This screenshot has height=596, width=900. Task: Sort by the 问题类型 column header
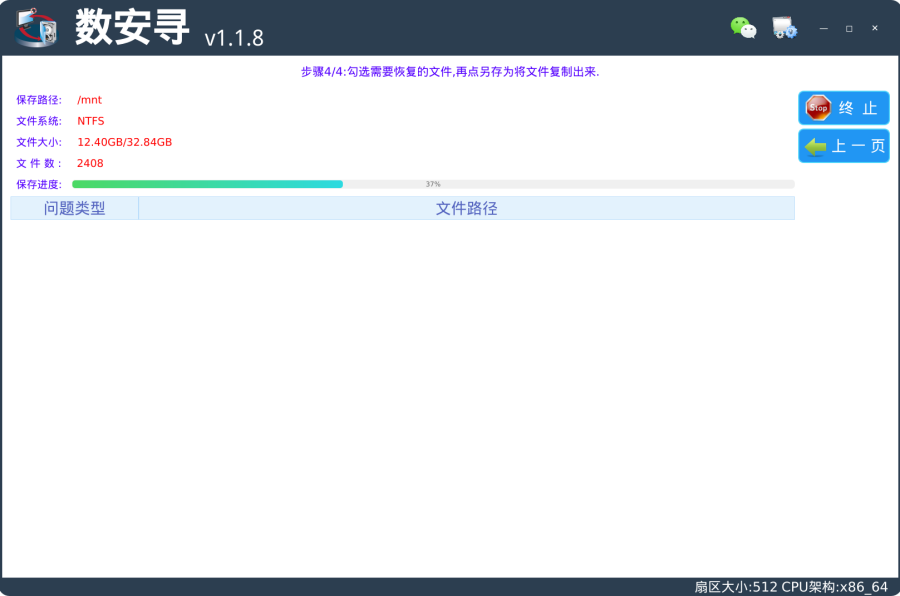click(x=74, y=208)
